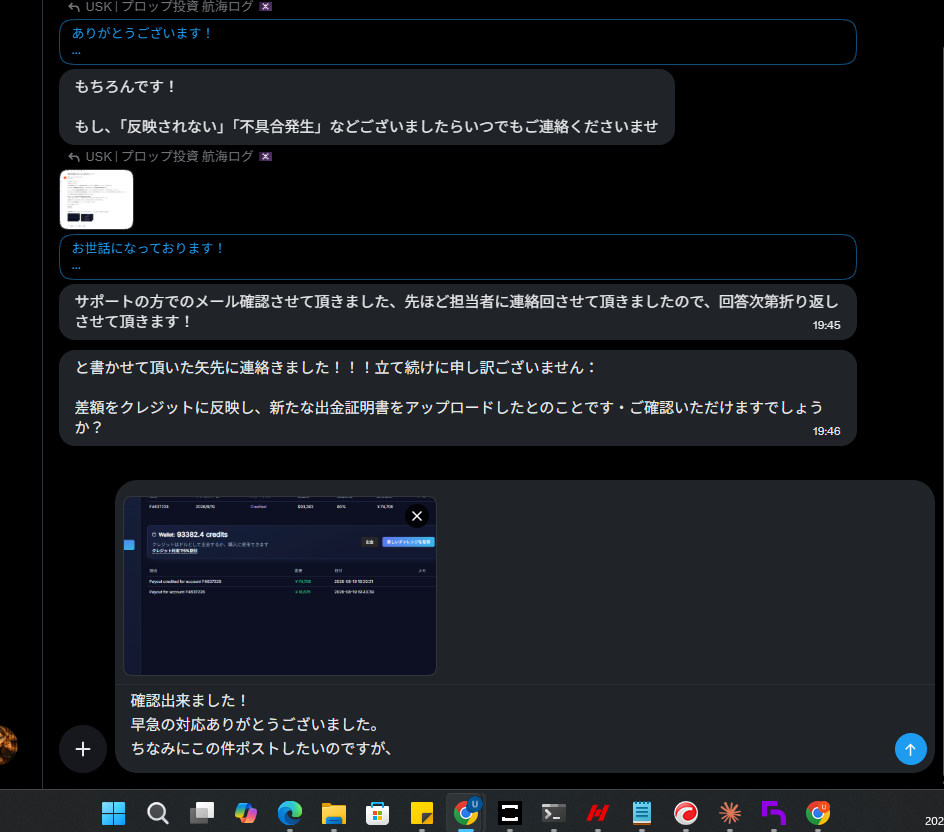Image resolution: width=944 pixels, height=832 pixels.
Task: Click the 19:45 message timestamp
Action: point(826,325)
